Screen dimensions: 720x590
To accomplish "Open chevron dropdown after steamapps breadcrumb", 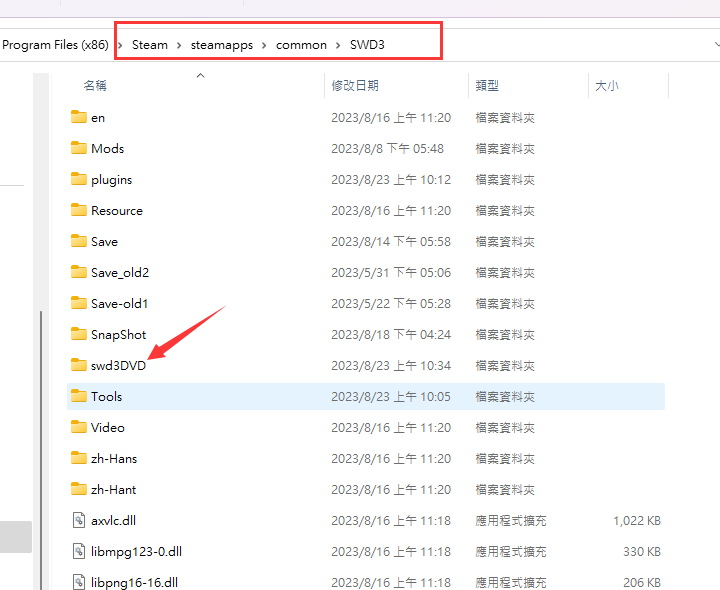I will pos(264,45).
